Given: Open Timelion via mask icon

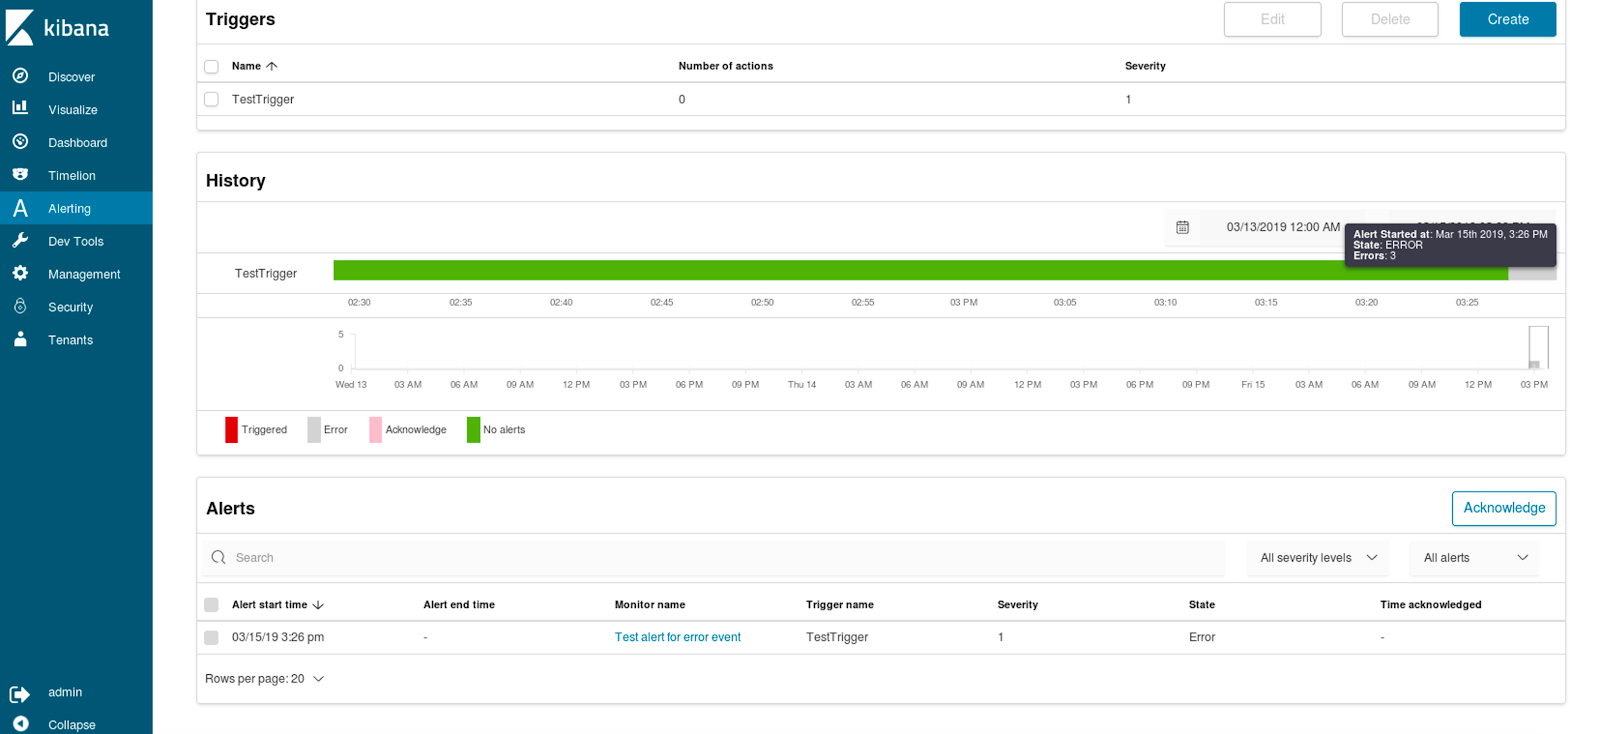Looking at the screenshot, I should 20,174.
